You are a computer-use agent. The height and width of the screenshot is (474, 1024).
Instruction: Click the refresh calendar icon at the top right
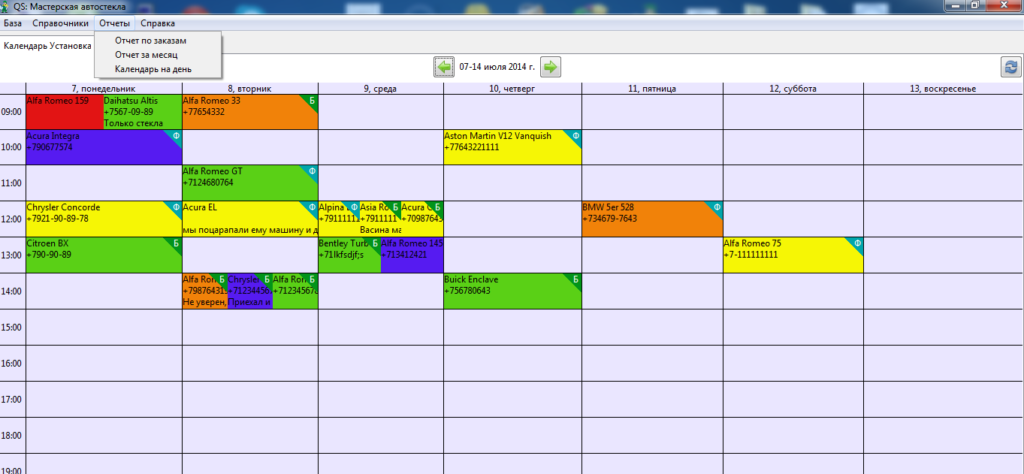point(1011,67)
